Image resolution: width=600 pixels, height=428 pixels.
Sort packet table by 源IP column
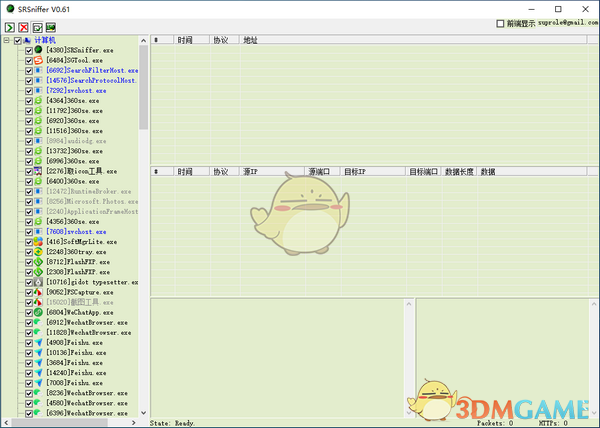coord(272,171)
